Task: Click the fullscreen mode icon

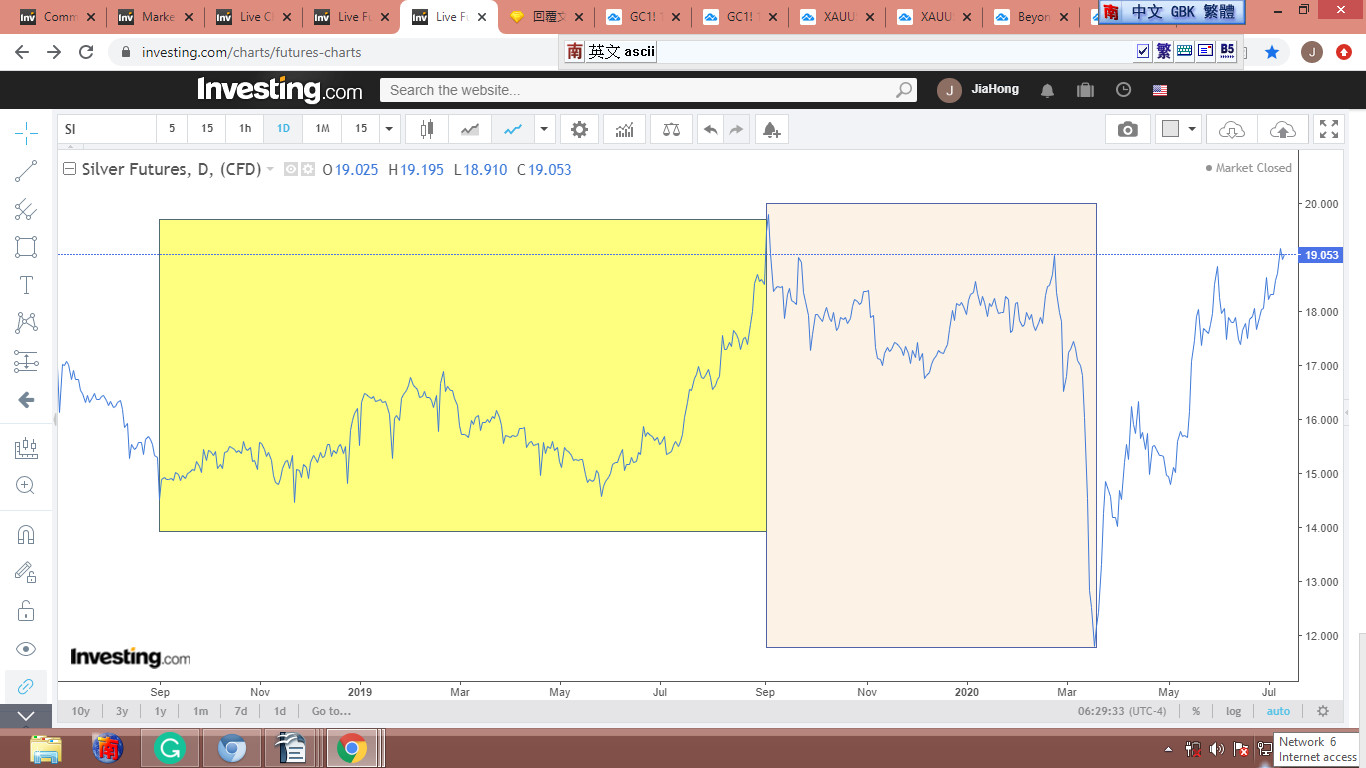Action: [x=1328, y=129]
